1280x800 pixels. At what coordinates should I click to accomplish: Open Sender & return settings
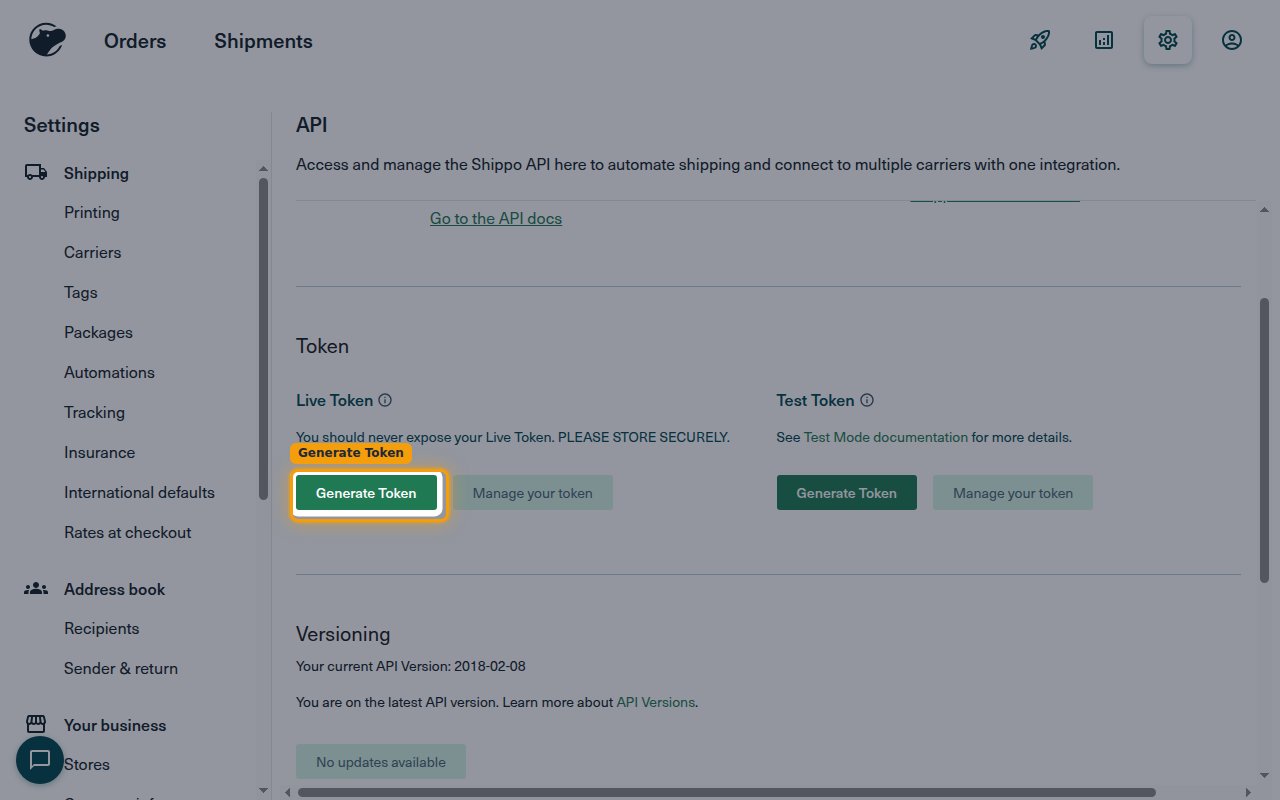pyautogui.click(x=121, y=668)
